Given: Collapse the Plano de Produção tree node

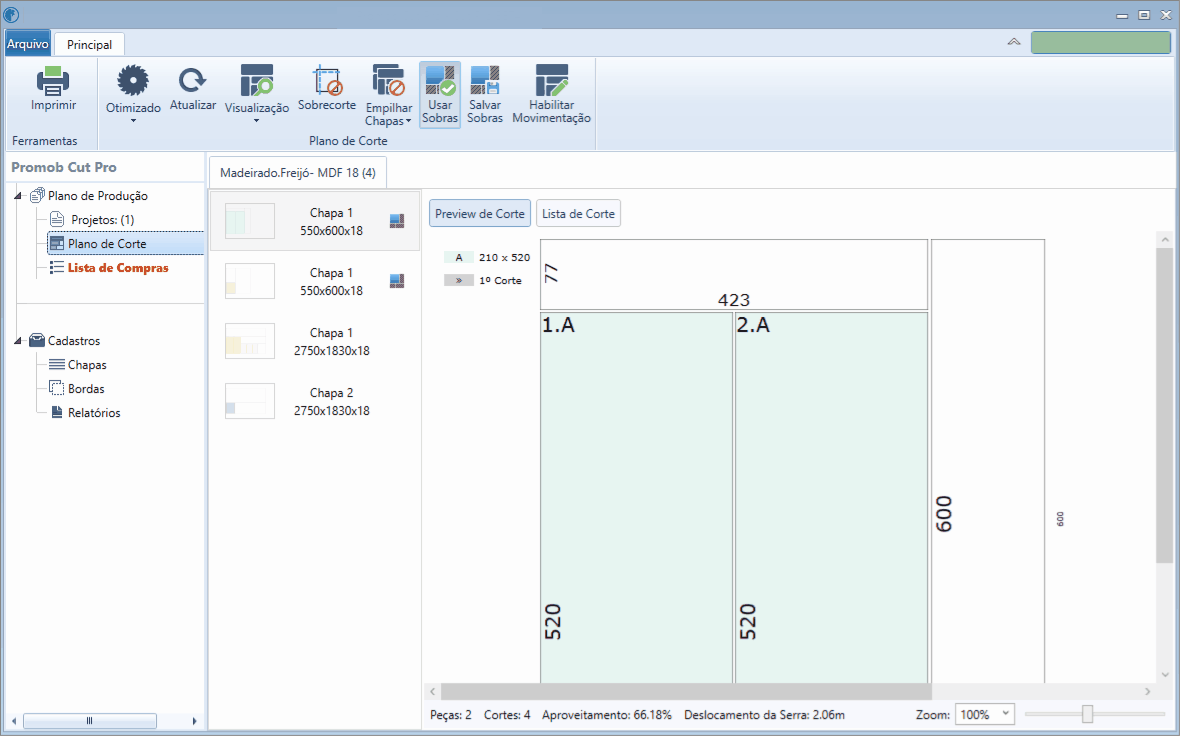Looking at the screenshot, I should (18, 196).
